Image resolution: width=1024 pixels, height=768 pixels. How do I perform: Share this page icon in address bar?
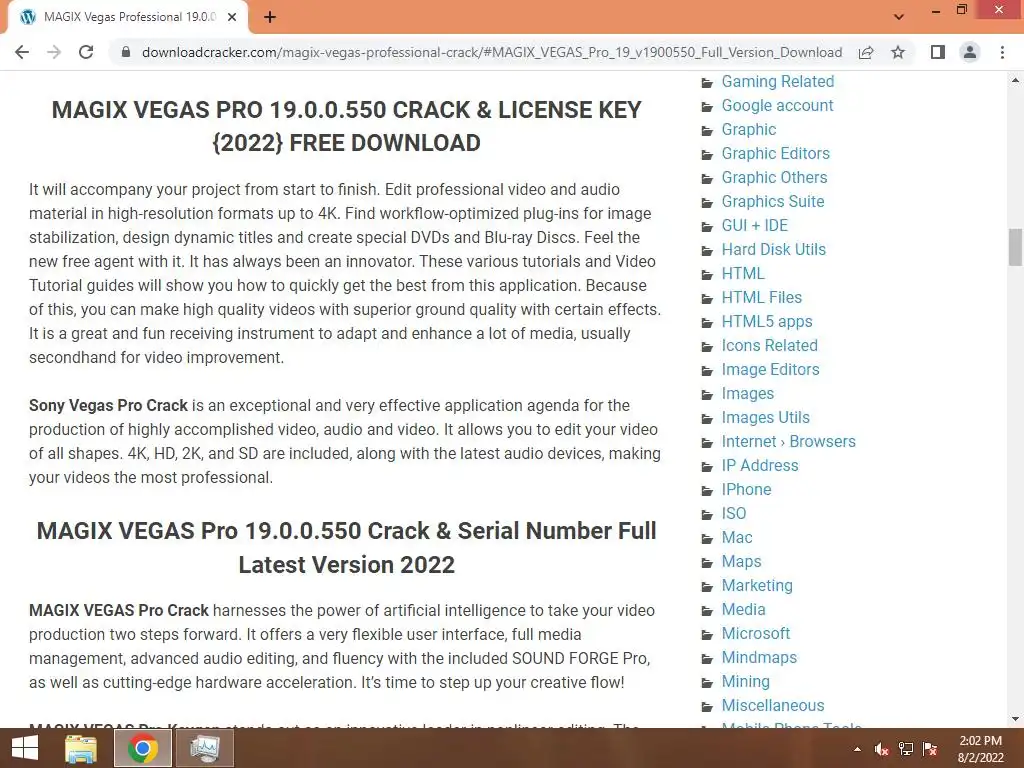(x=866, y=52)
